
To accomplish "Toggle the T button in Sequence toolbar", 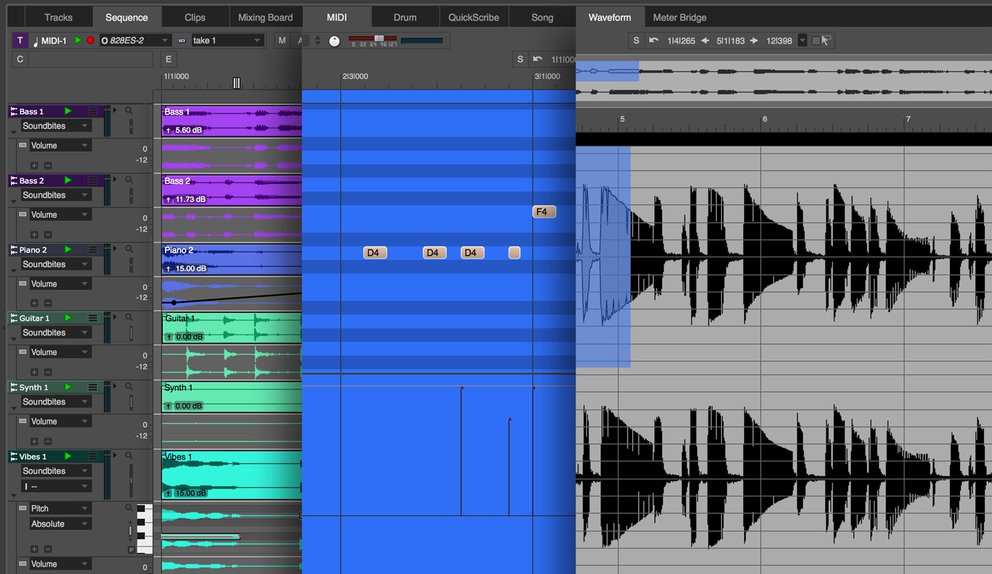I will click(x=20, y=40).
